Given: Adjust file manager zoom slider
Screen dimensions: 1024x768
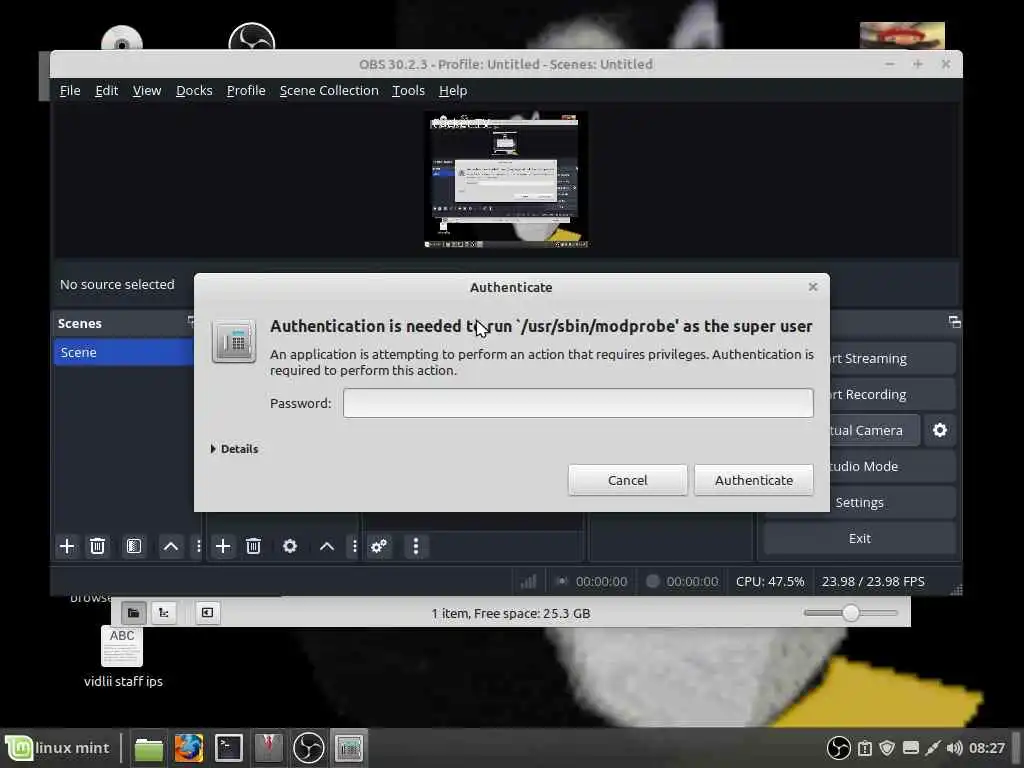Looking at the screenshot, I should coord(850,613).
